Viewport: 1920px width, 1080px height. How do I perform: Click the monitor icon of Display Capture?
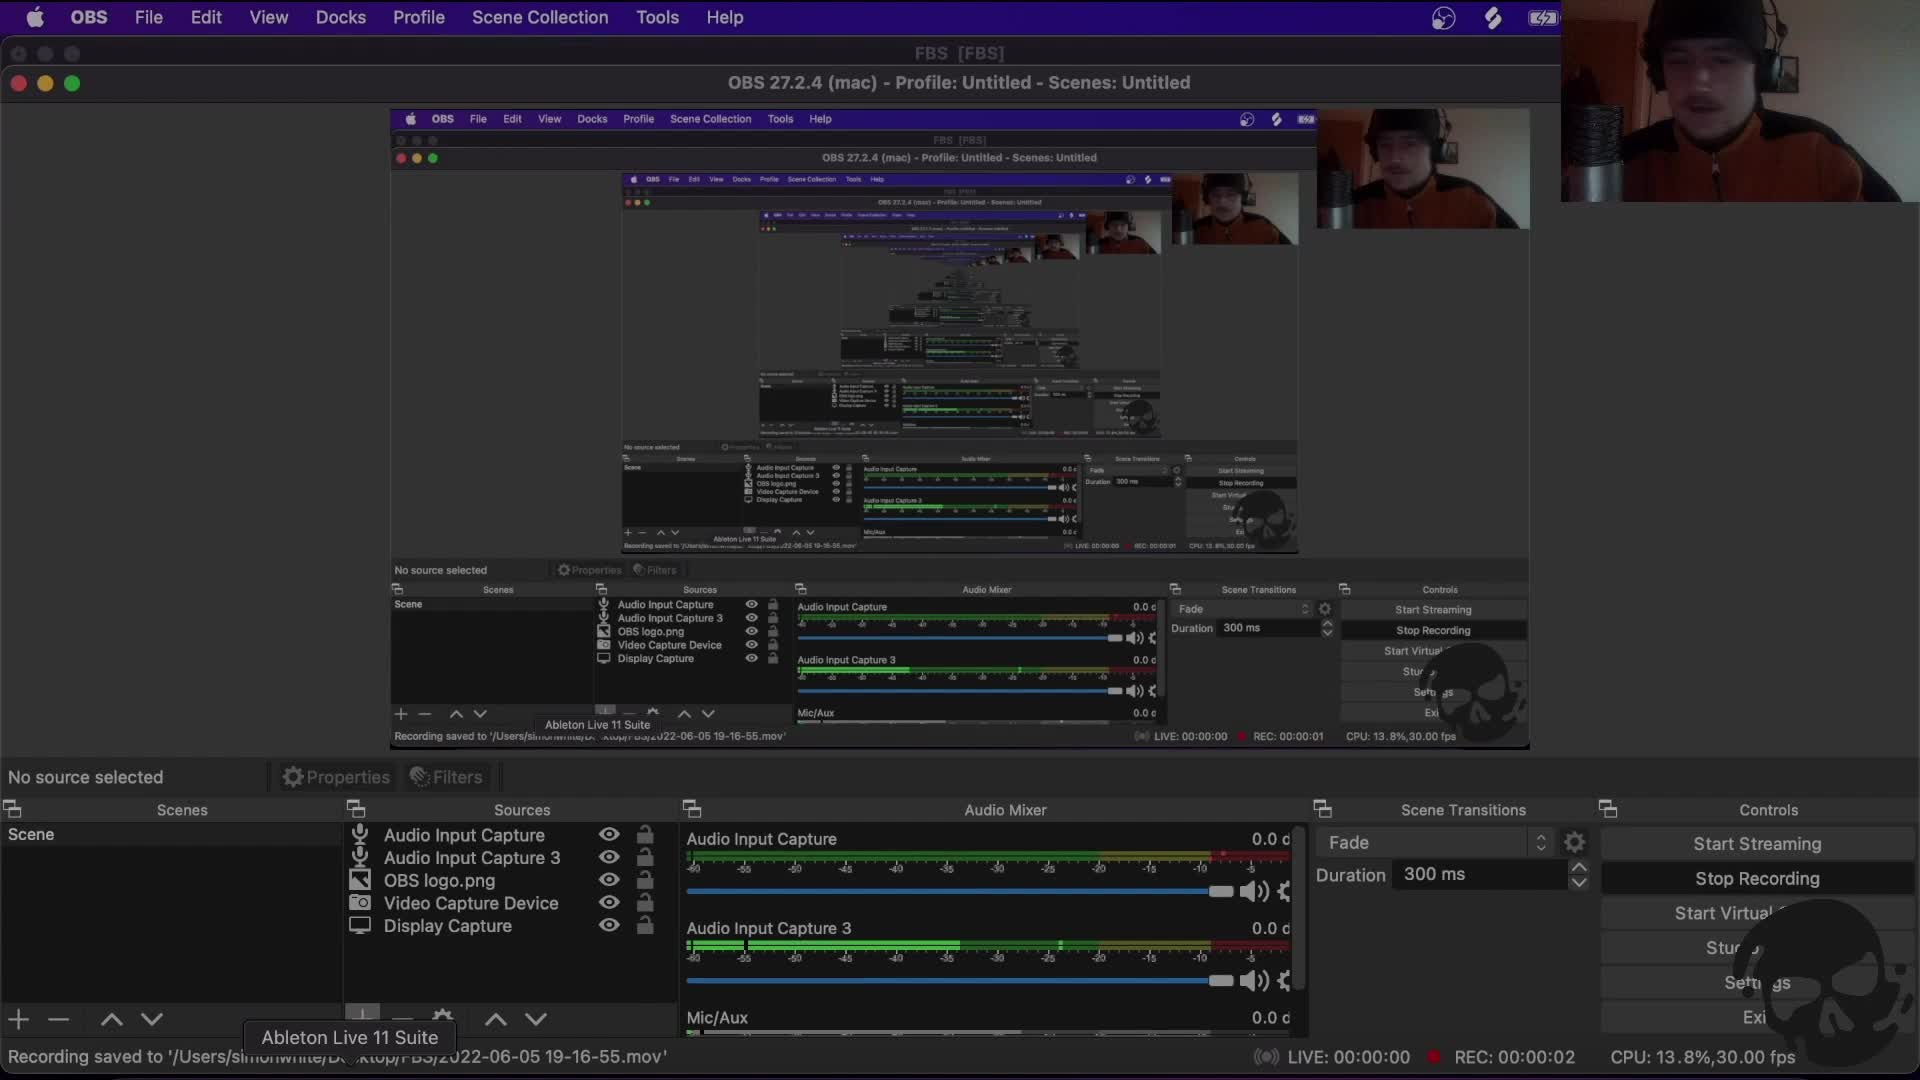click(x=360, y=926)
